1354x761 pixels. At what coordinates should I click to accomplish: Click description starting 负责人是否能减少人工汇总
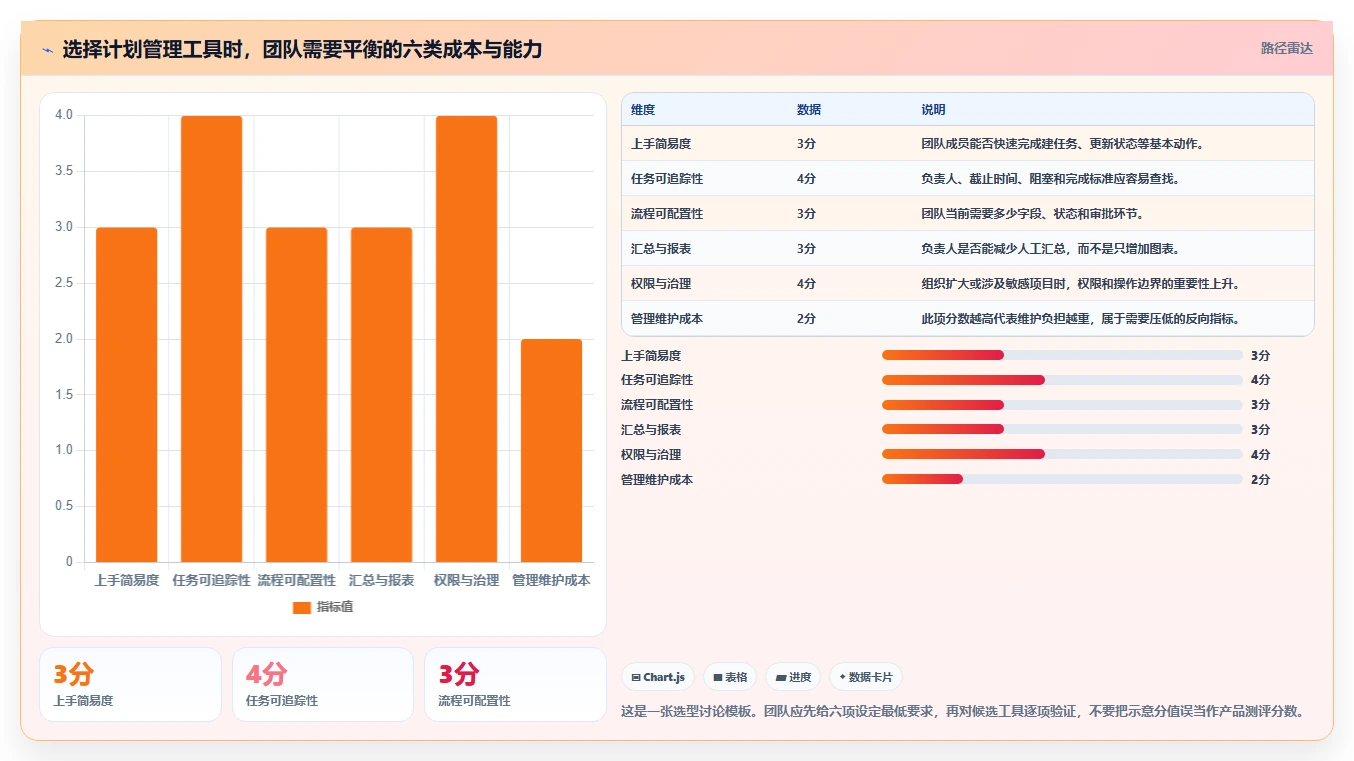point(1051,249)
